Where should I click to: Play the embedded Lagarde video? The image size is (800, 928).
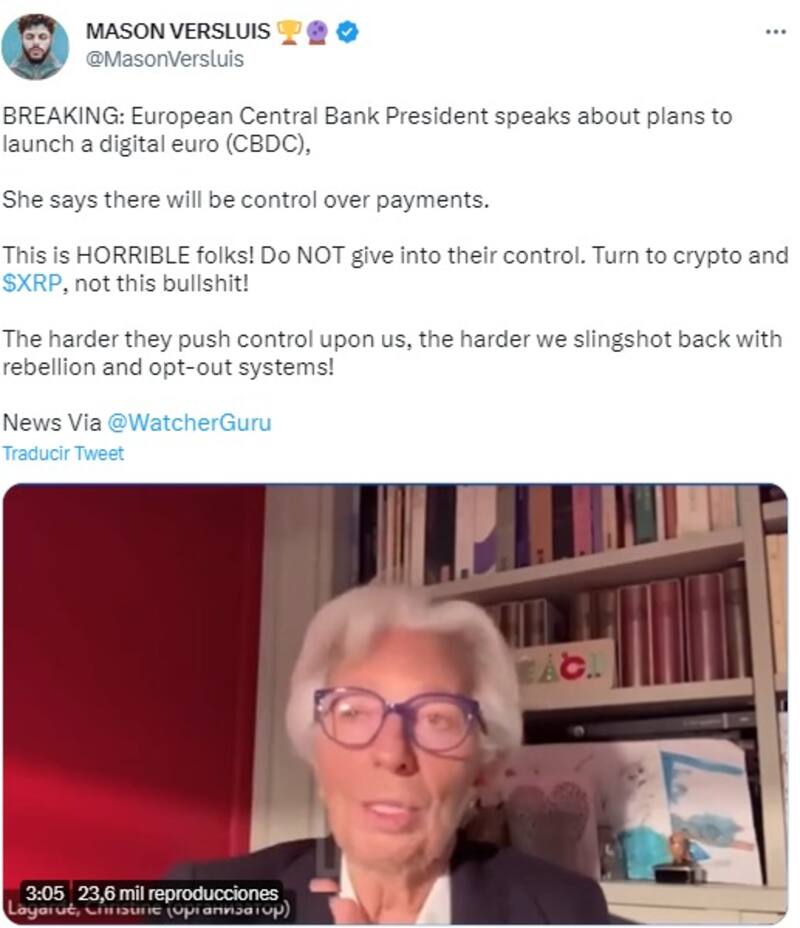tap(395, 704)
